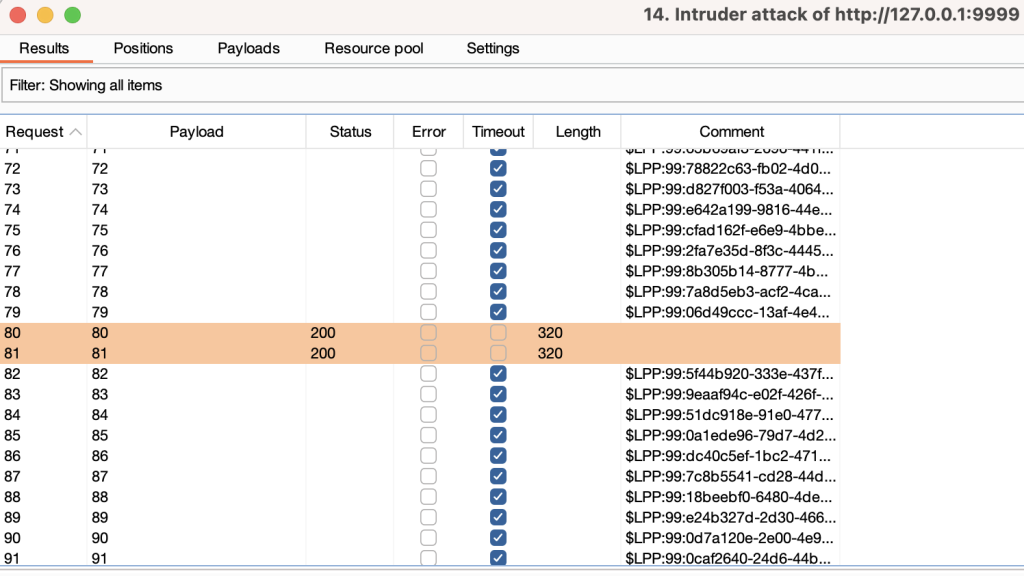Open the Payloads tab
This screenshot has height=576, width=1024.
tap(249, 48)
